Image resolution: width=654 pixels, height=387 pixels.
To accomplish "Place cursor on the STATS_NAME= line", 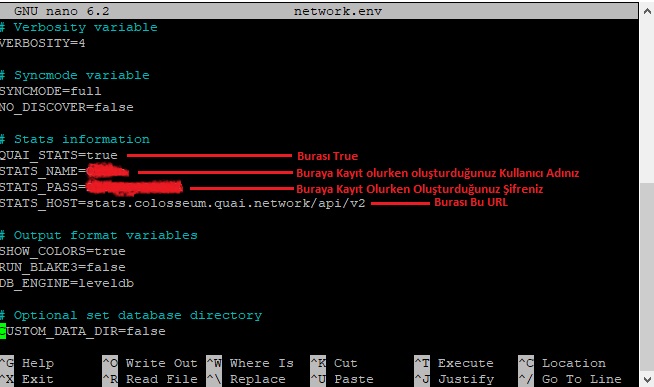I will pyautogui.click(x=65, y=171).
